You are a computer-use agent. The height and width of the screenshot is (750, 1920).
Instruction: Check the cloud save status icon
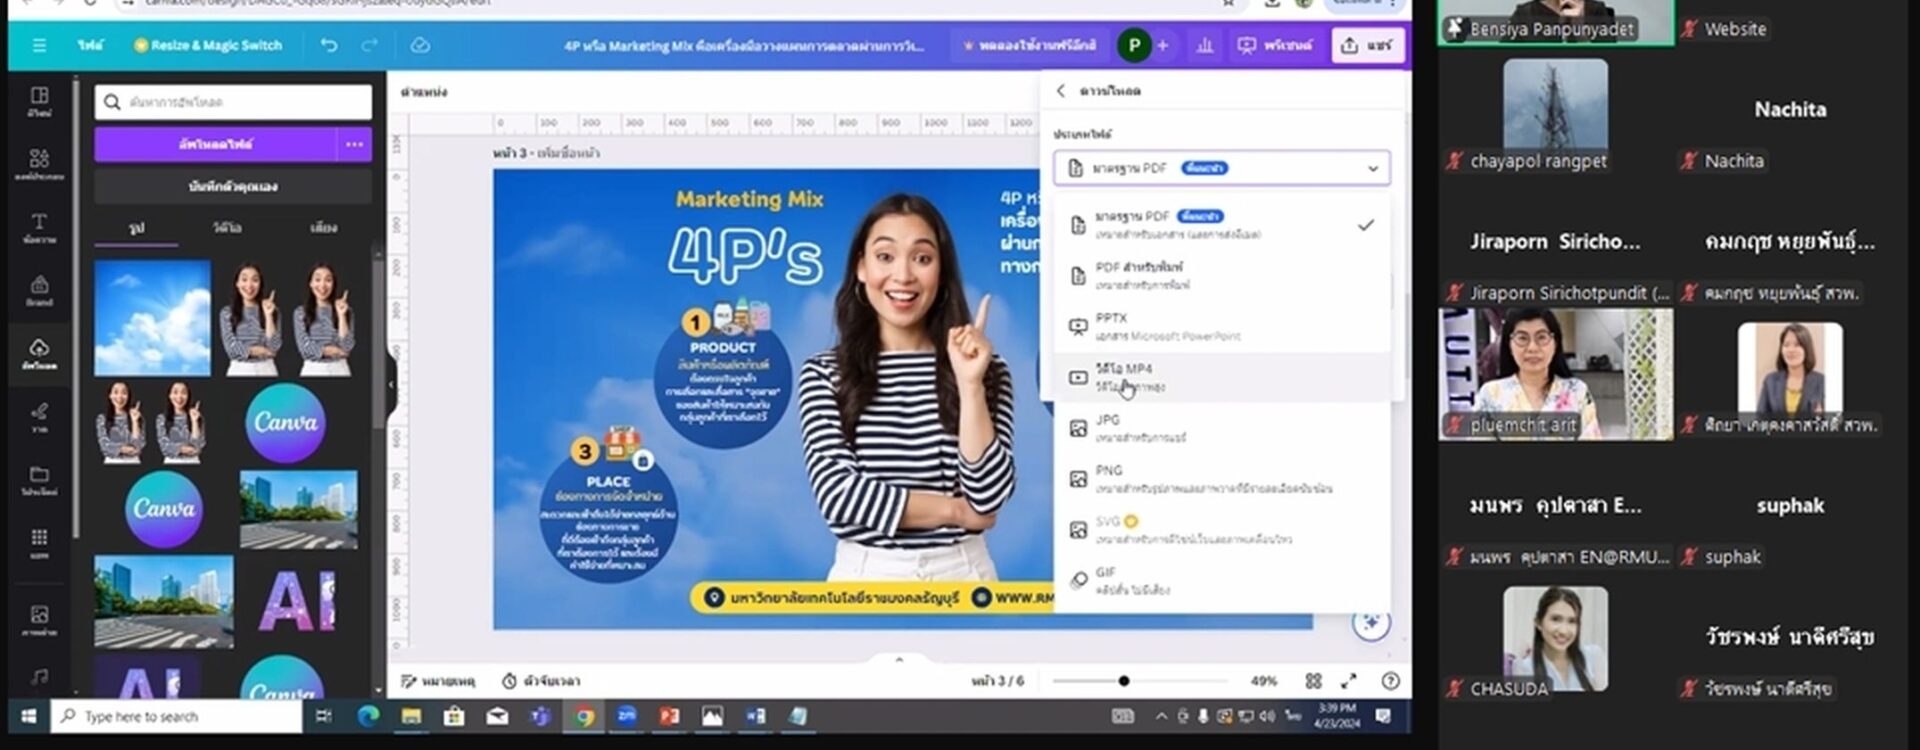tap(420, 45)
